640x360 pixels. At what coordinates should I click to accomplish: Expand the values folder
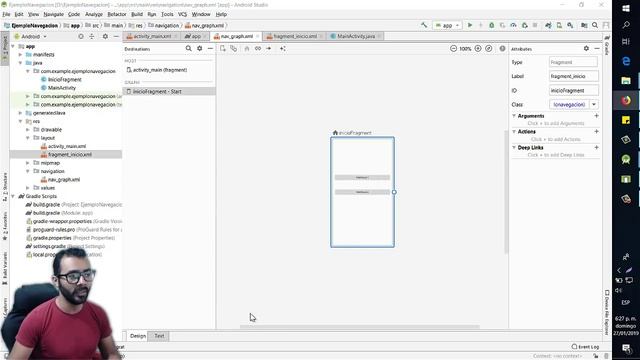click(28, 188)
